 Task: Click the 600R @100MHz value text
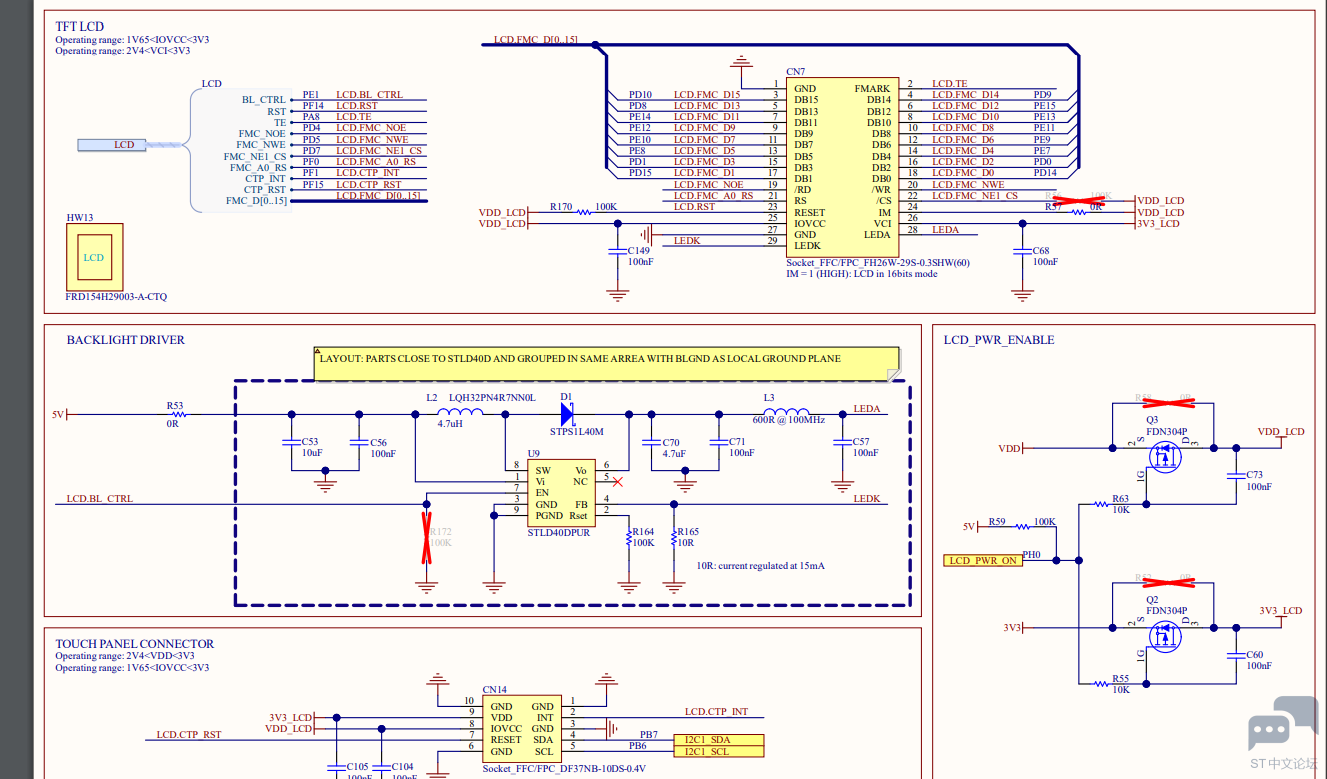(x=789, y=420)
